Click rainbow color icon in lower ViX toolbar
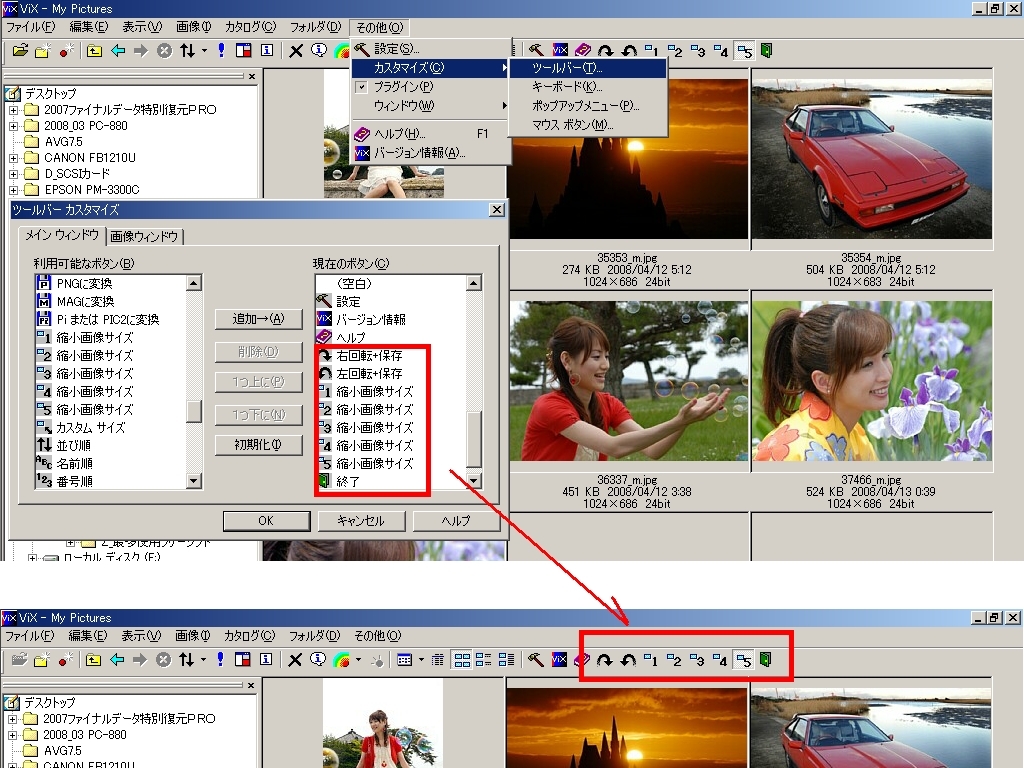Screen dimensions: 1024x768 pyautogui.click(x=342, y=660)
